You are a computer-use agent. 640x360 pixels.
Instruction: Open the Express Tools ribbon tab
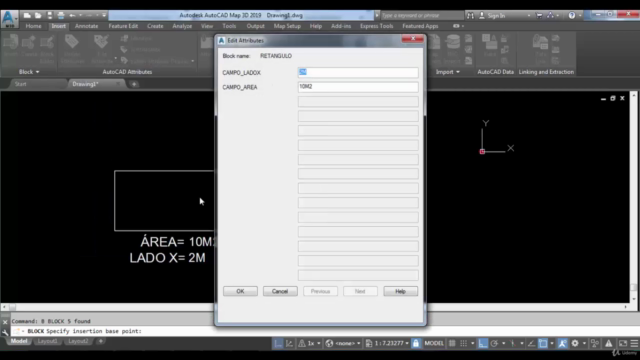(x=376, y=26)
